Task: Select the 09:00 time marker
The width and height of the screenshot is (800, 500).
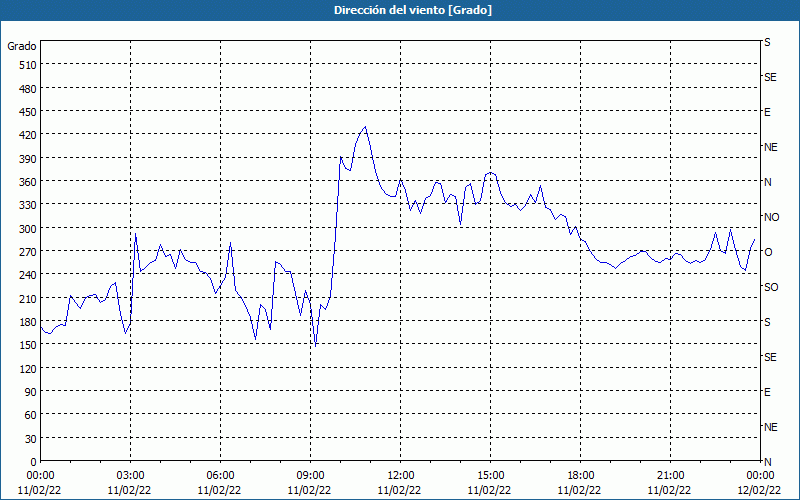Action: pos(310,475)
